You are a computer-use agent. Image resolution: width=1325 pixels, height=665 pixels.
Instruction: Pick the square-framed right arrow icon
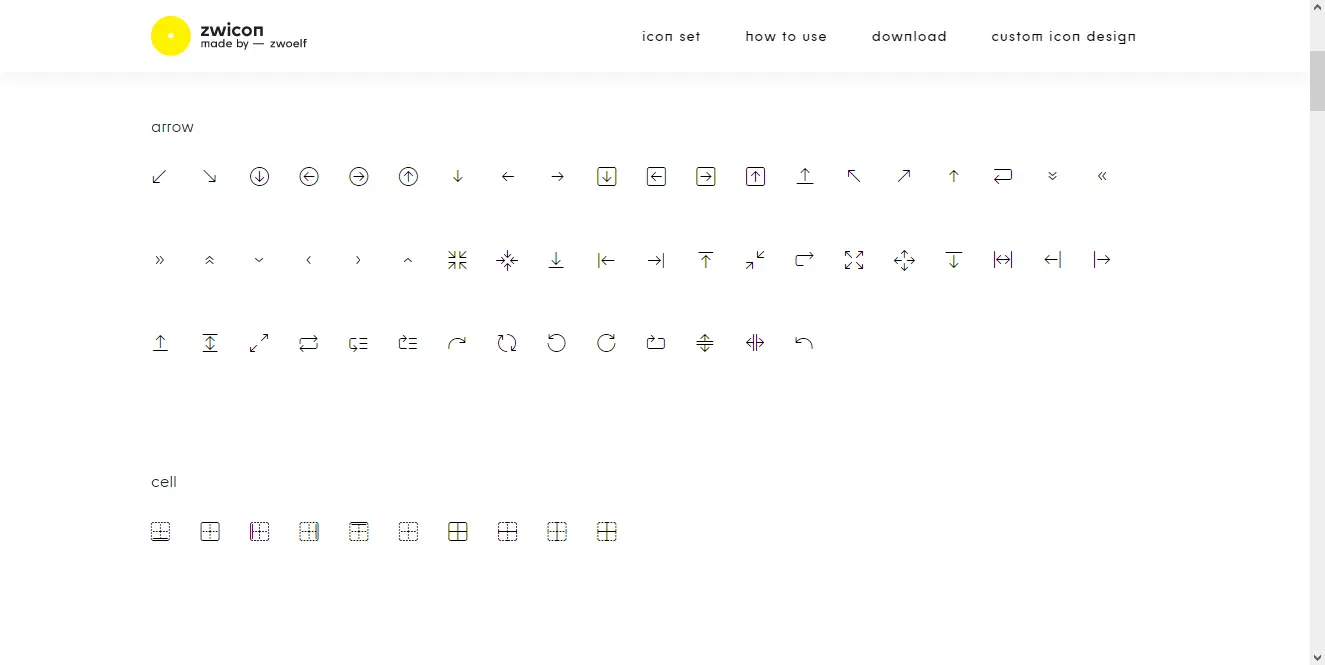pos(706,177)
